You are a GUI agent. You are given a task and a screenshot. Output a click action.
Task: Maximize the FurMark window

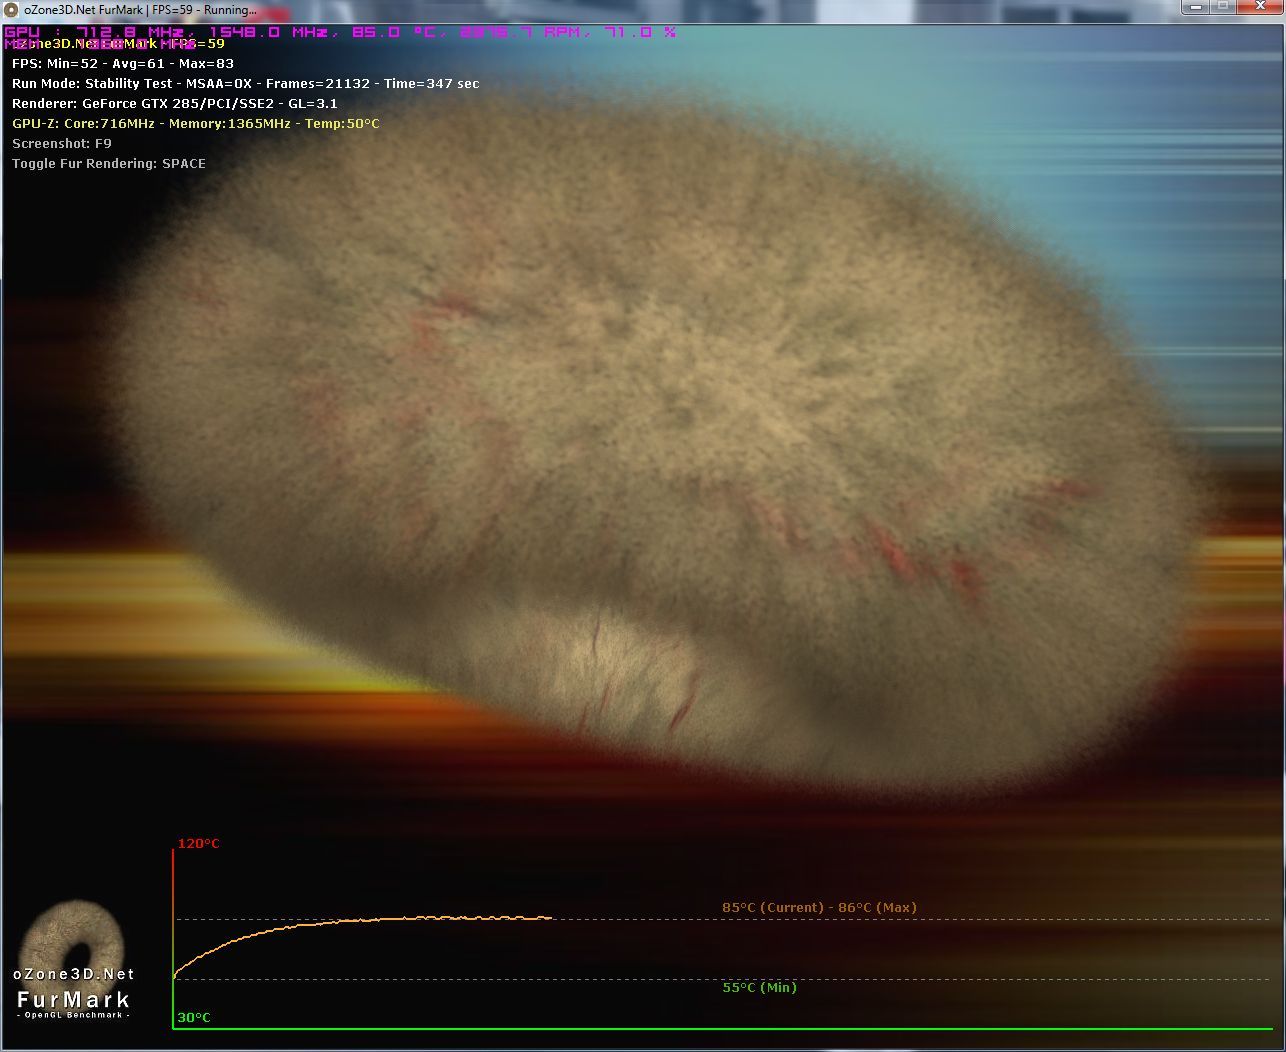tap(1223, 6)
